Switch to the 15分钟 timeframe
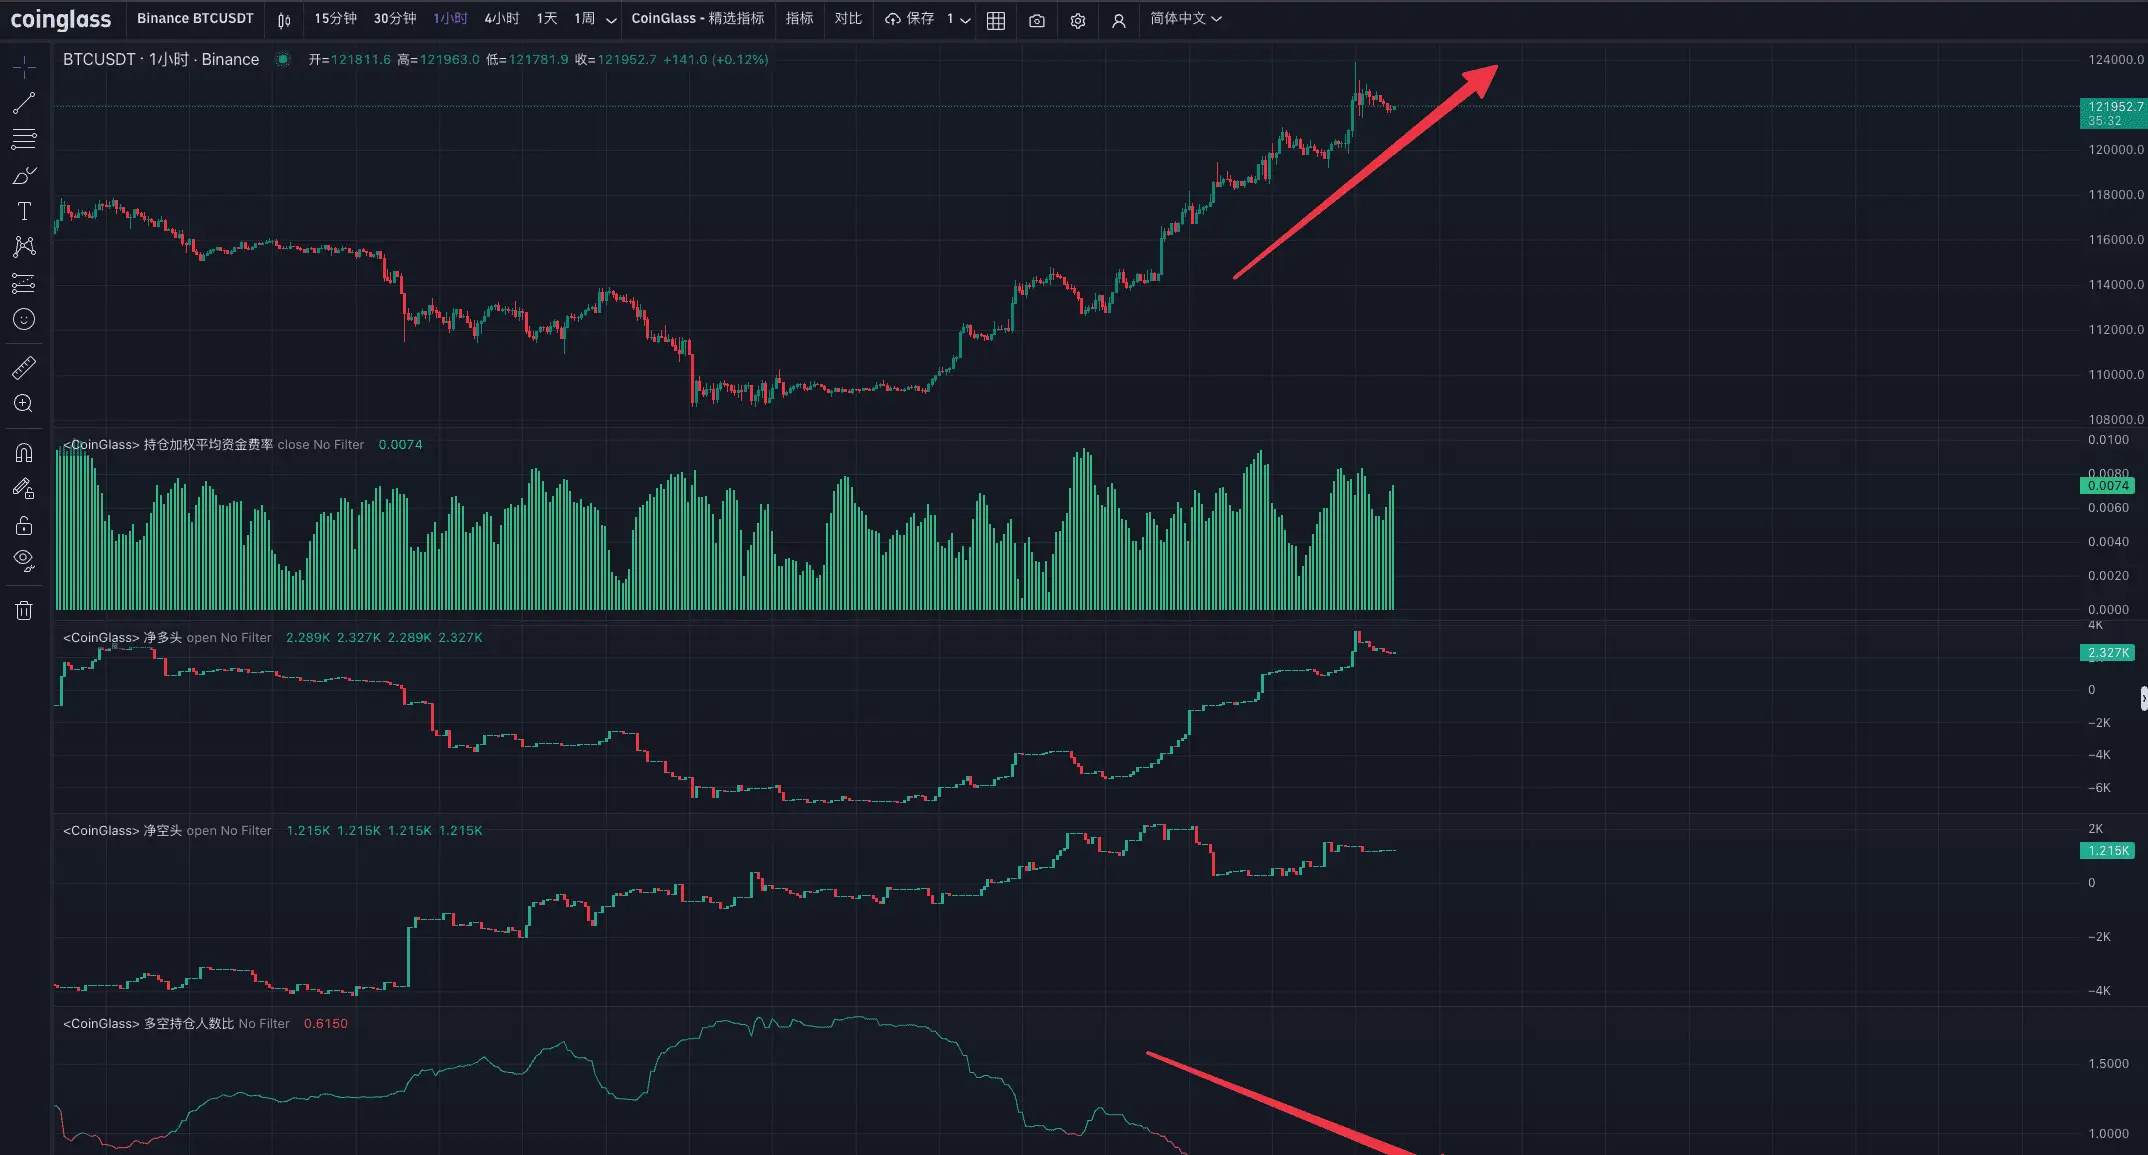Image resolution: width=2148 pixels, height=1155 pixels. coord(335,19)
